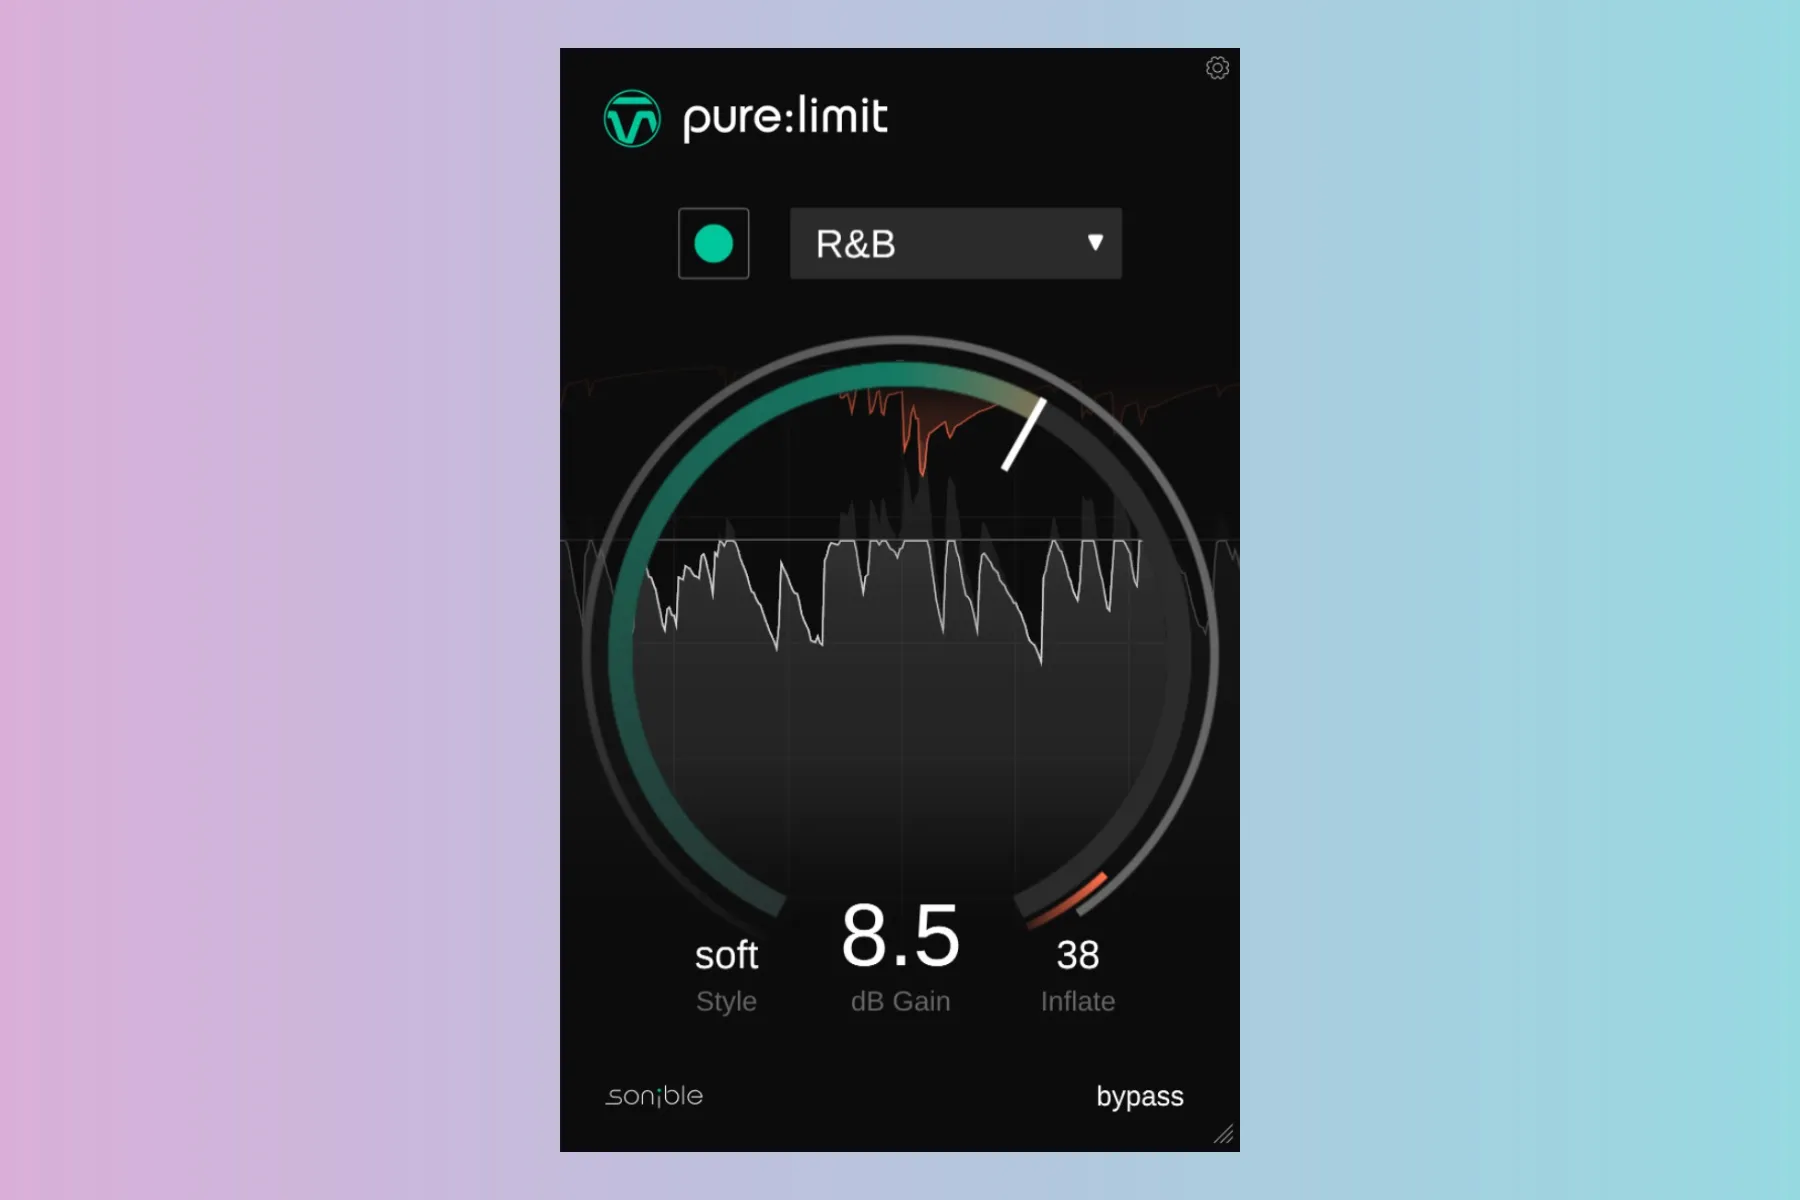Click the pure:limit title text
This screenshot has height=1200, width=1800.
tap(785, 118)
